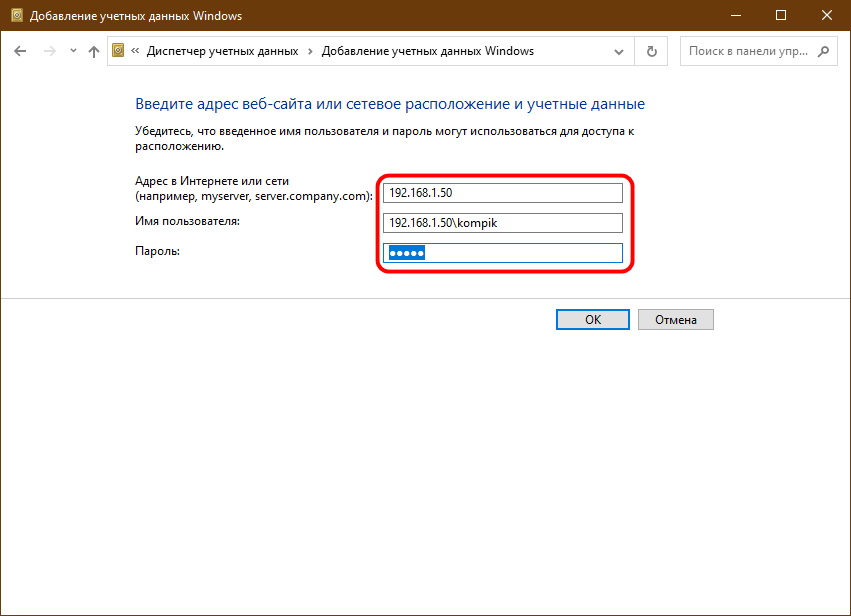Close the Добавление учетных данных window
This screenshot has height=616, width=851.
tap(827, 15)
